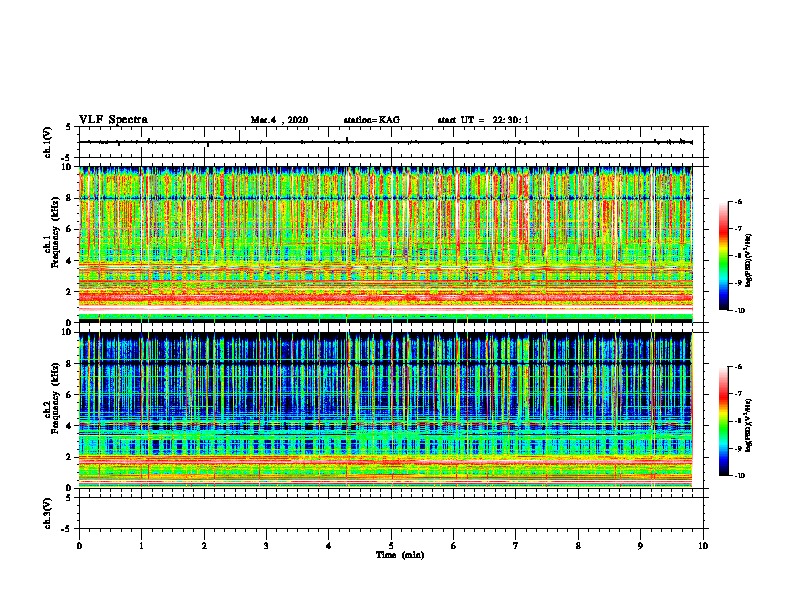Click the ch.1 frequency axis "2" tick

click(x=70, y=292)
